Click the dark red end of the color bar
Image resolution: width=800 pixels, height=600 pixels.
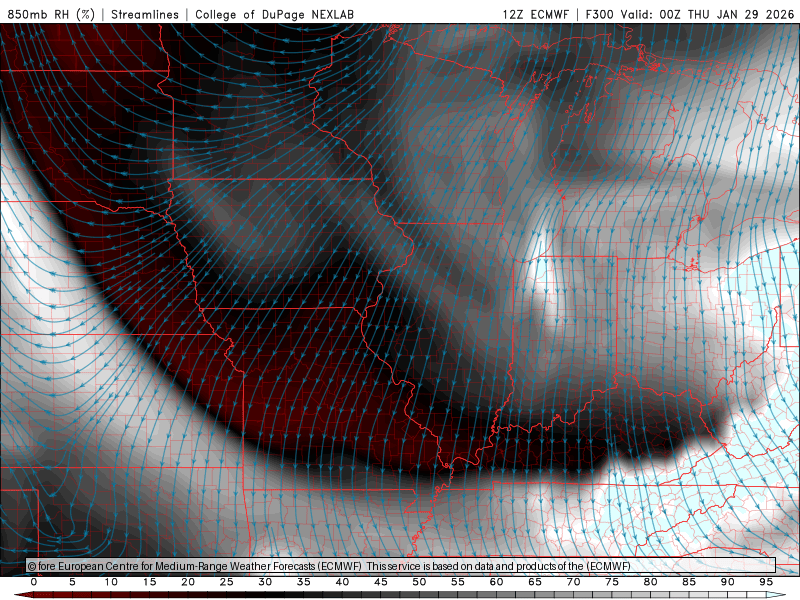(x=23, y=595)
